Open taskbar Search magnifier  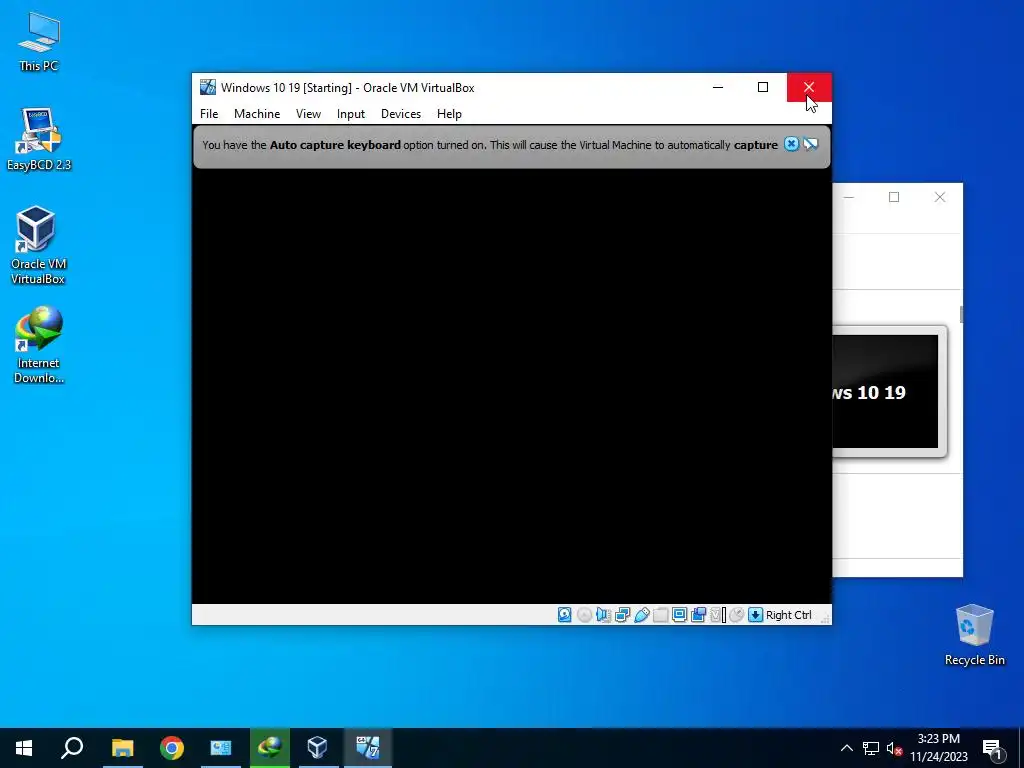coord(72,748)
